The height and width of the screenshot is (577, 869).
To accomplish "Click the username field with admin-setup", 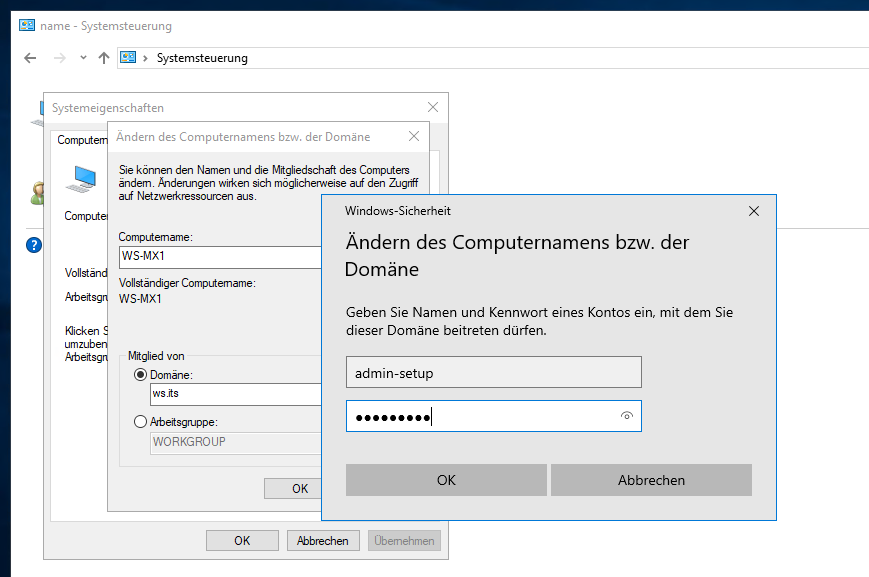I will tap(494, 372).
